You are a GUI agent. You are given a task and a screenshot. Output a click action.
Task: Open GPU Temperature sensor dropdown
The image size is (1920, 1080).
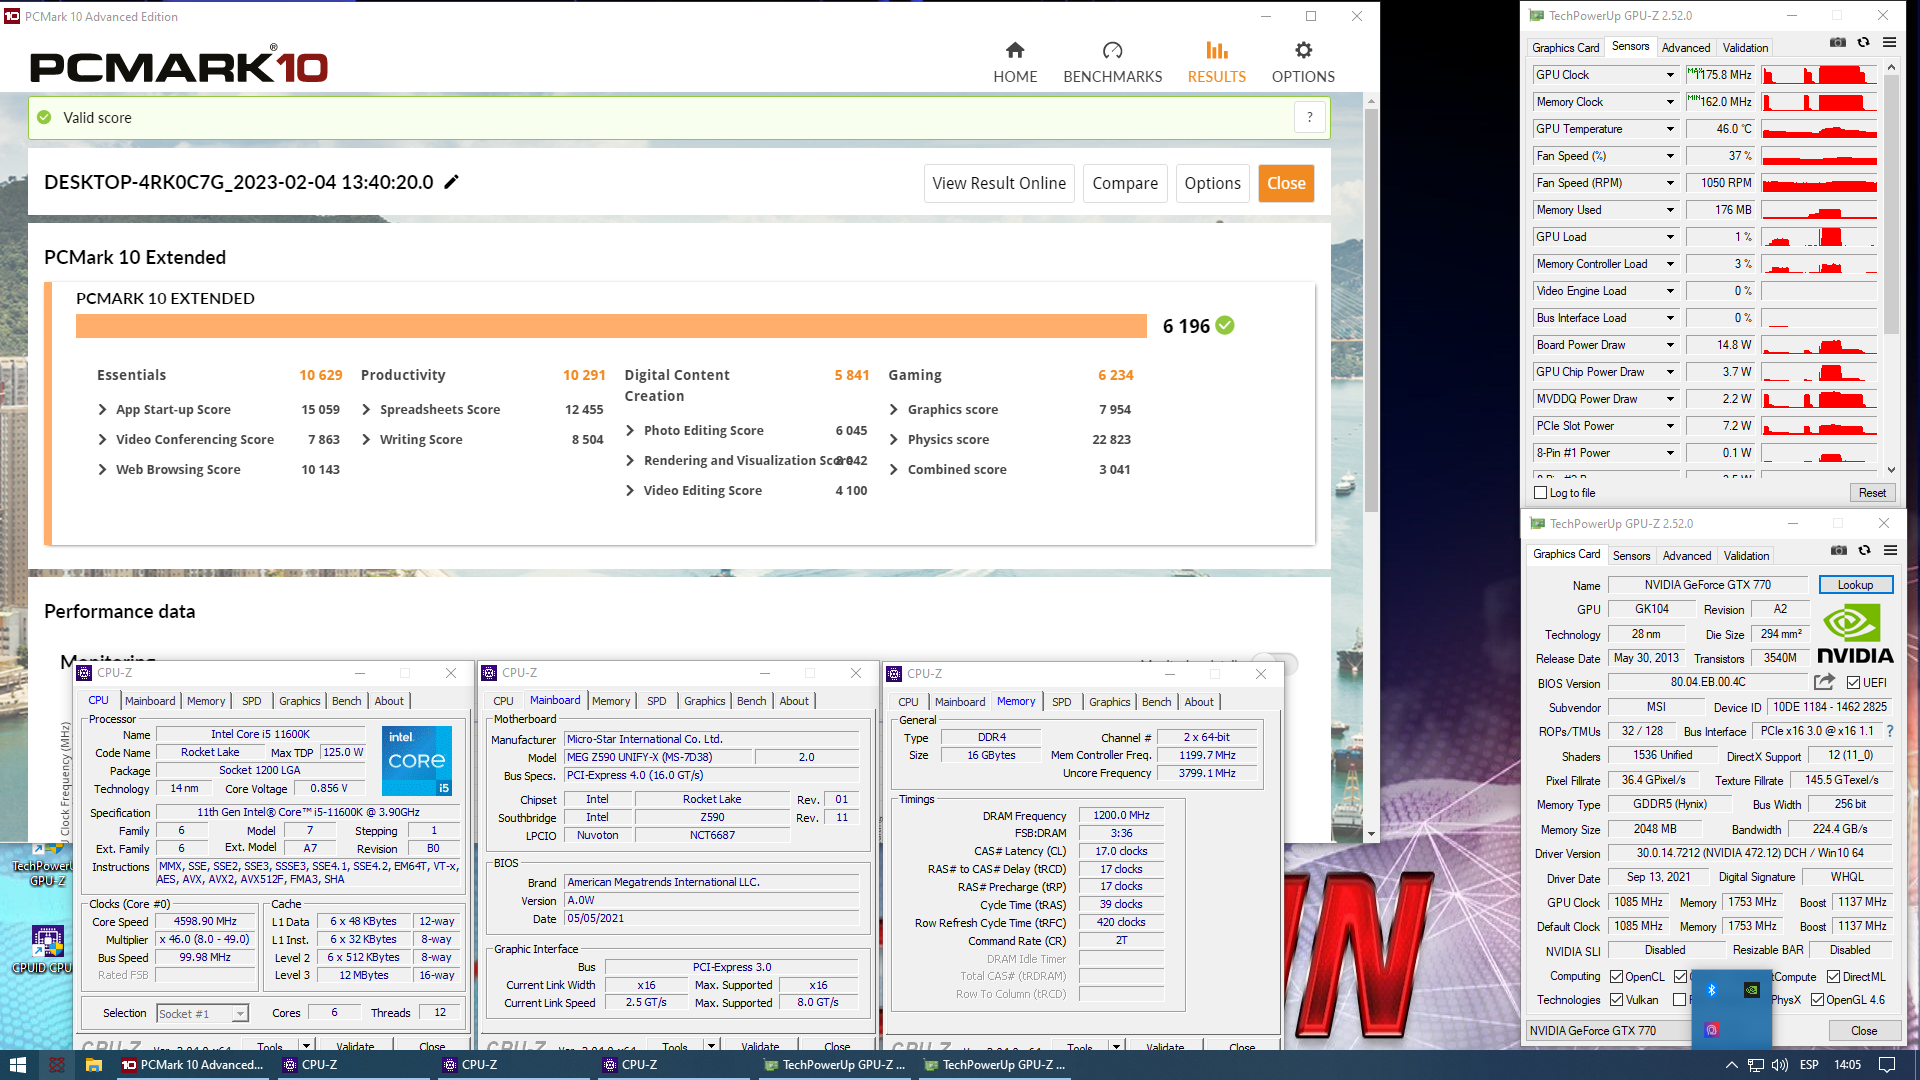click(1669, 129)
